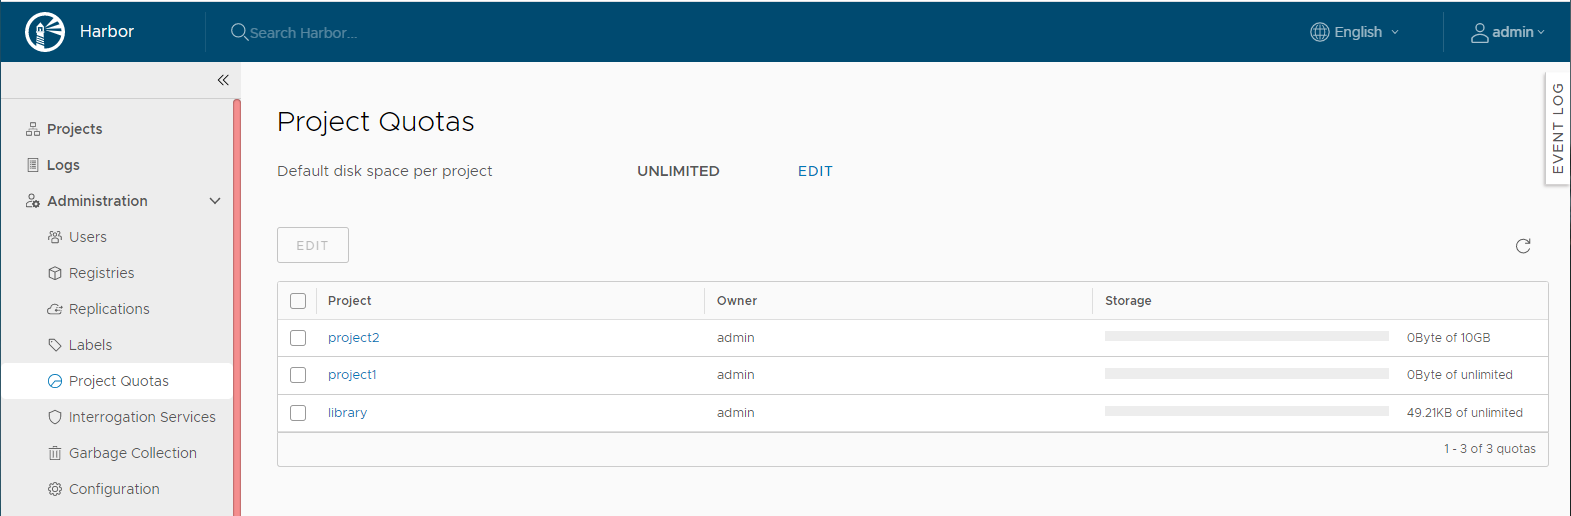Collapse the sidebar with double-chevron icon

223,80
